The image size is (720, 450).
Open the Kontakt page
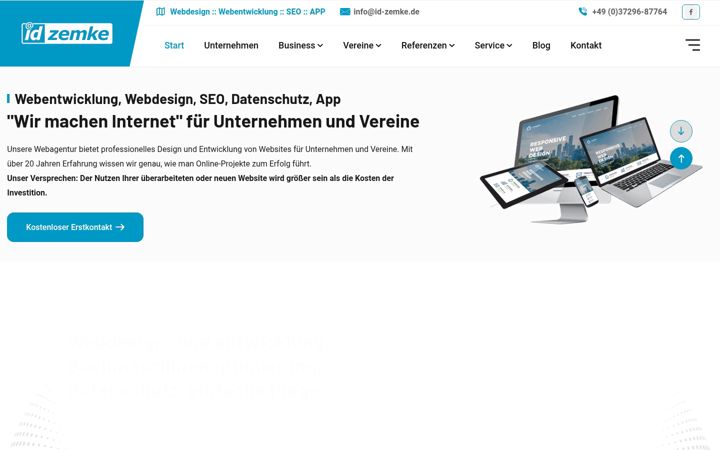click(x=586, y=45)
